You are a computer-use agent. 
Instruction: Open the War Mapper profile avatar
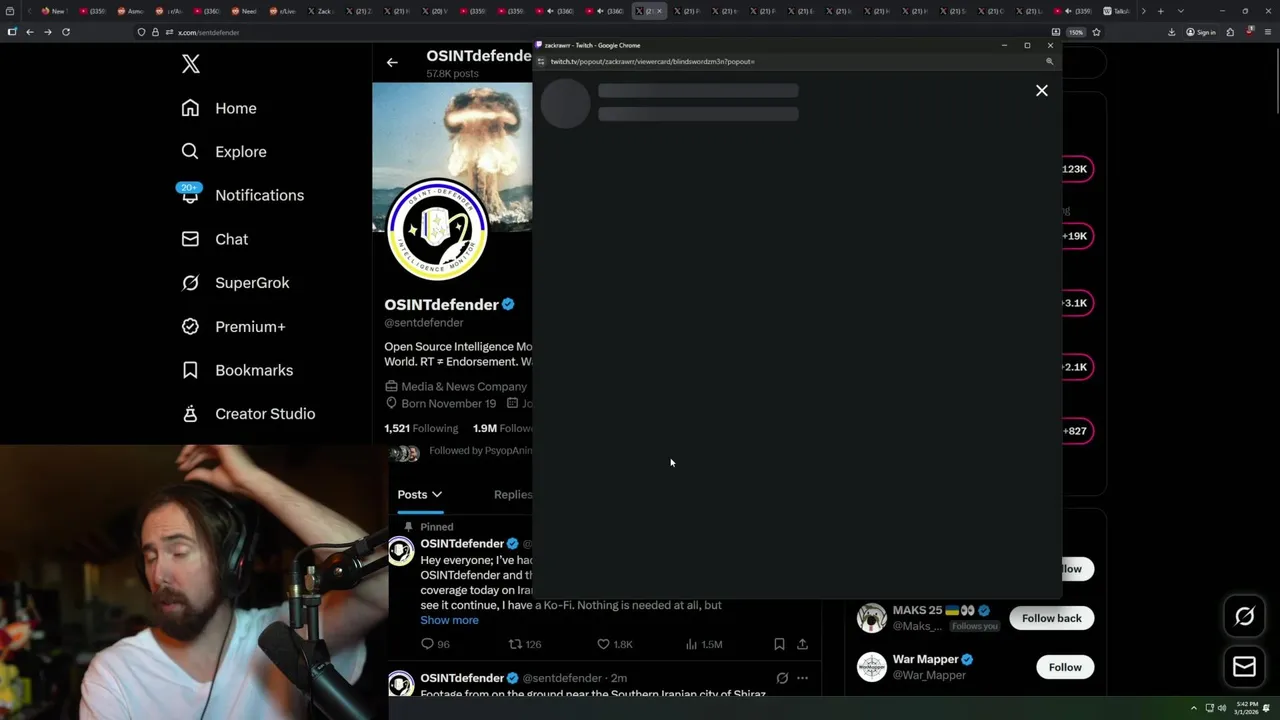tap(872, 667)
